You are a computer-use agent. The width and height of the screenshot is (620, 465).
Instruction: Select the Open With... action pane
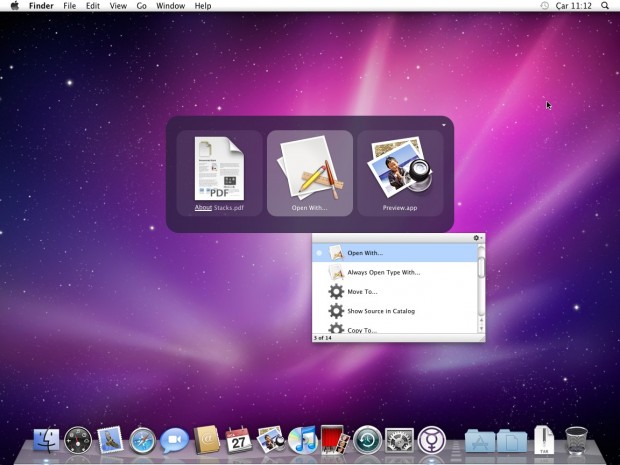pos(310,173)
